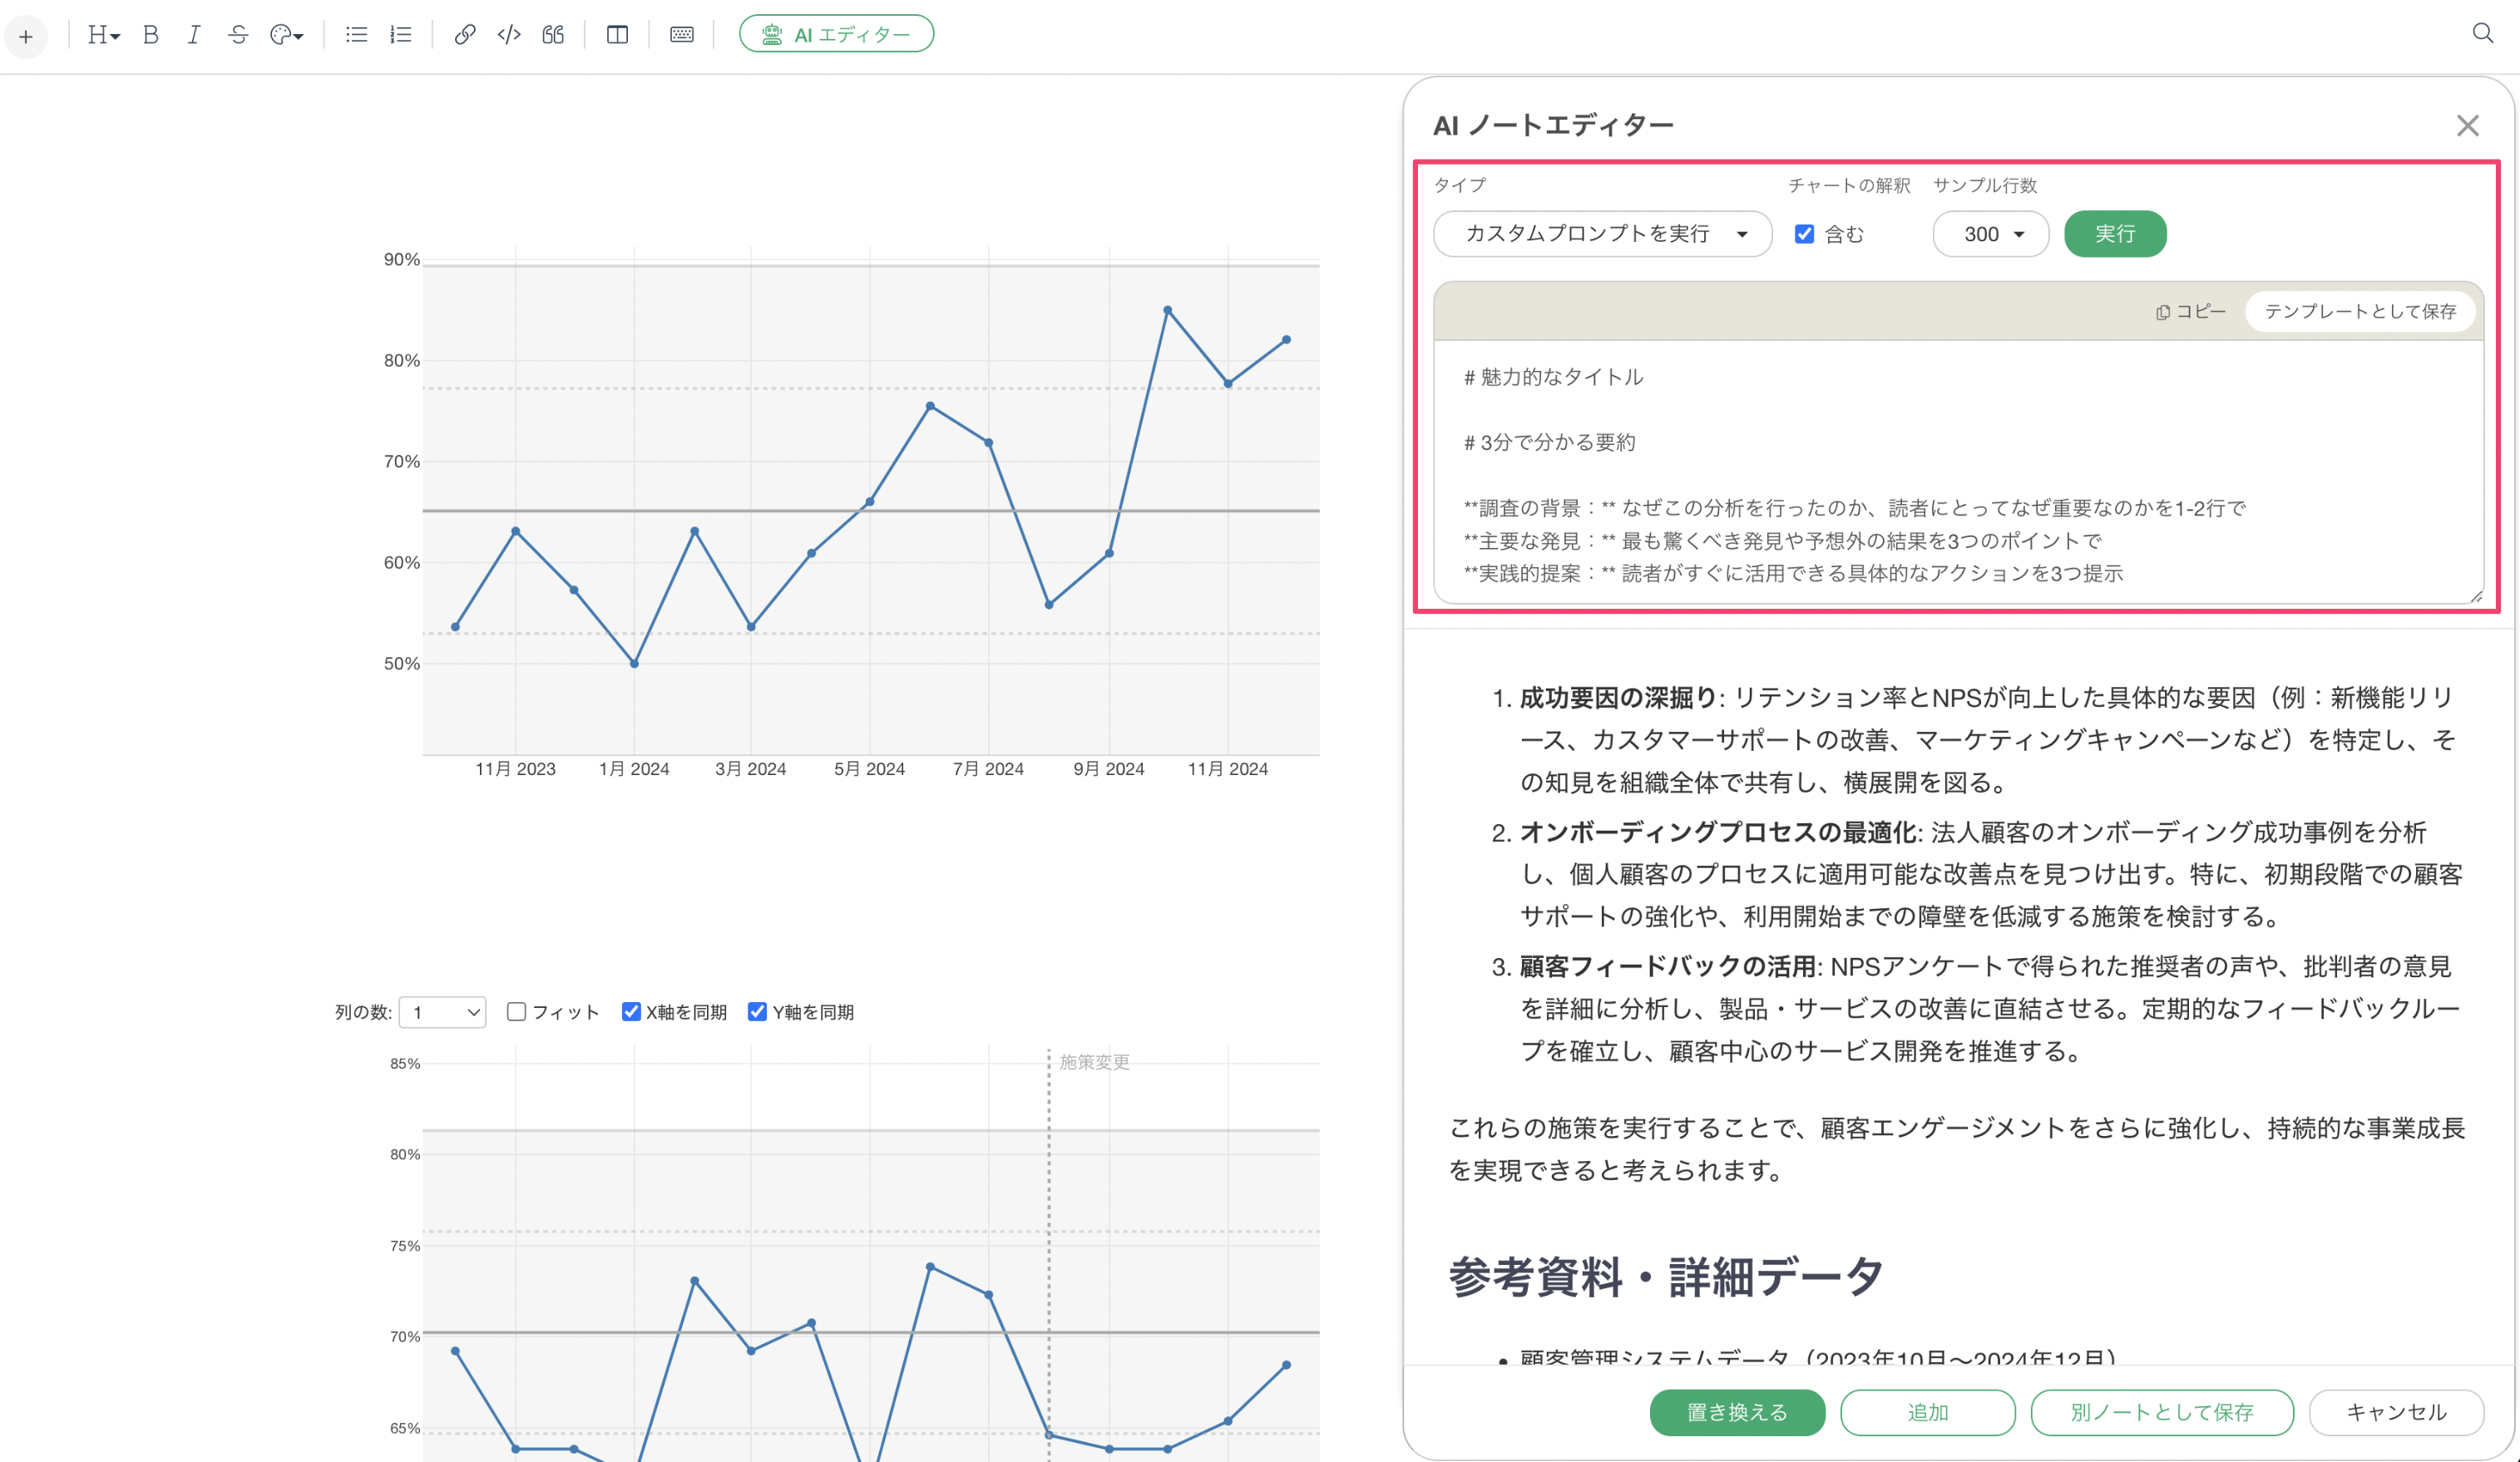
Task: Insert a numbered list
Action: coord(400,35)
